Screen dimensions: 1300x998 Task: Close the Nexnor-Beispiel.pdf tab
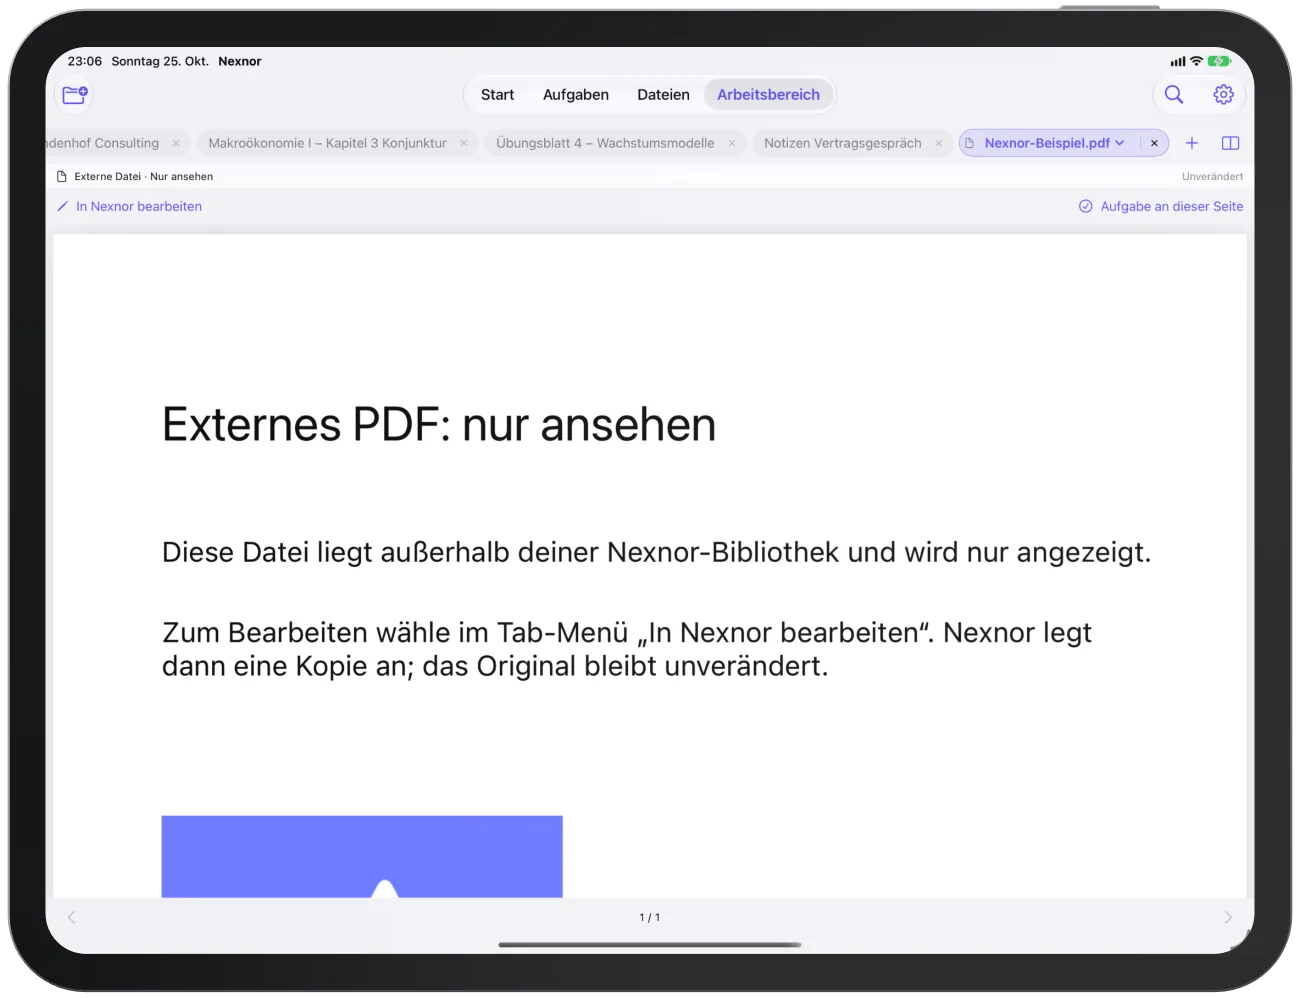(1154, 143)
